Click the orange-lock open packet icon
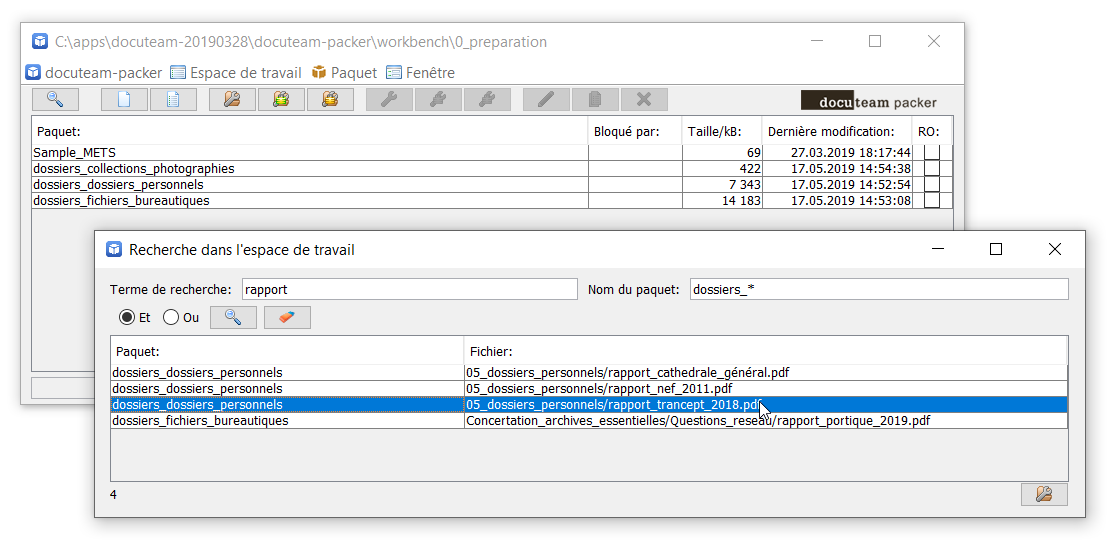The width and height of the screenshot is (1112, 543). tap(330, 100)
